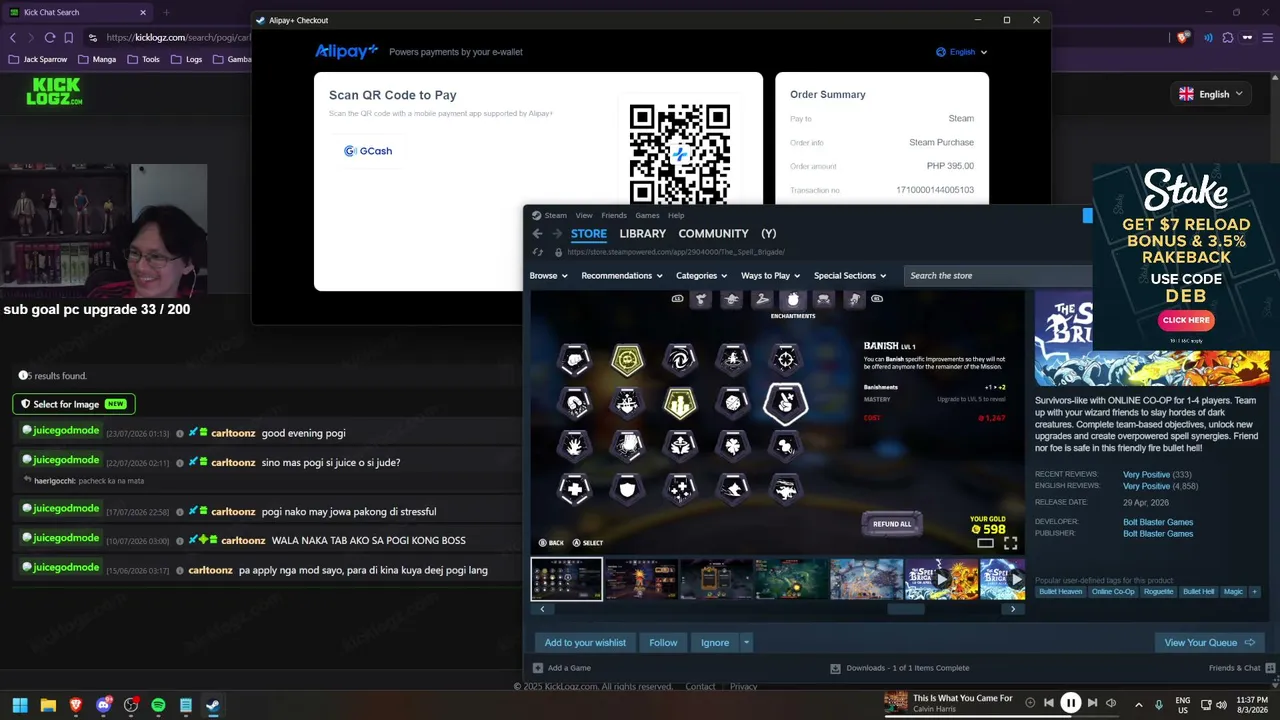1280x720 pixels.
Task: Go back in the Brave browser
Action: [13, 37]
